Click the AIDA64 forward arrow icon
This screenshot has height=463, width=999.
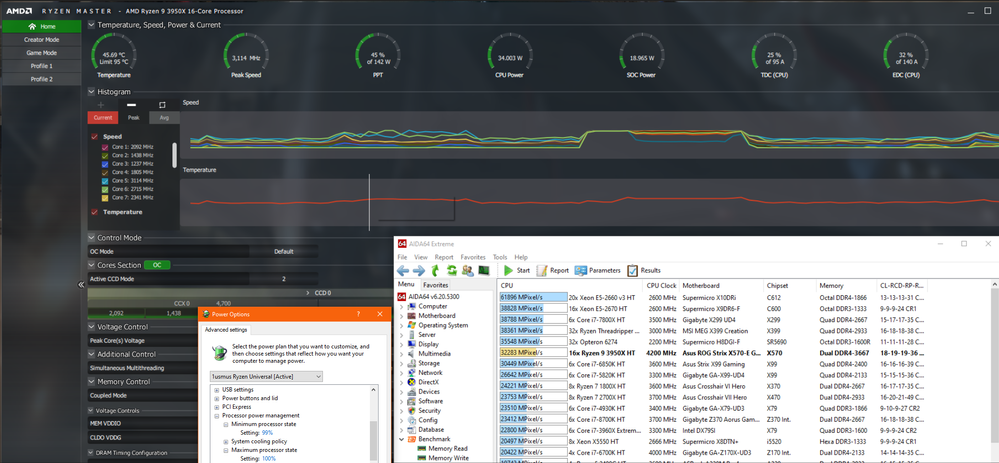pyautogui.click(x=419, y=270)
